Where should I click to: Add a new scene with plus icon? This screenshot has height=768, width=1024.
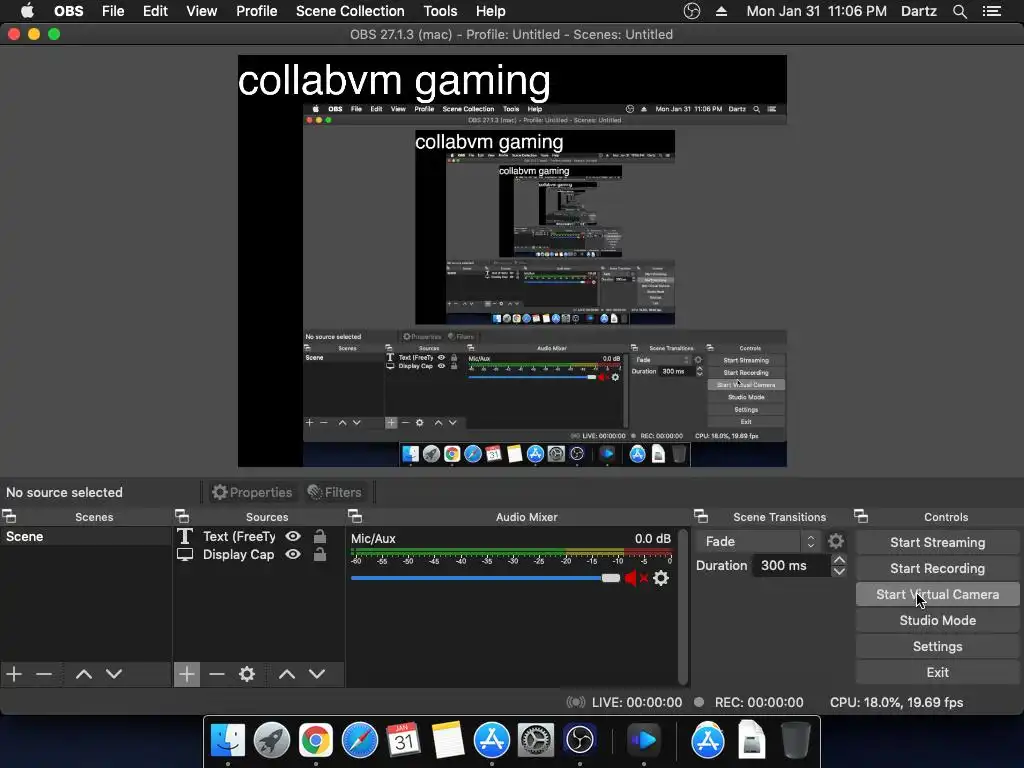pos(14,674)
